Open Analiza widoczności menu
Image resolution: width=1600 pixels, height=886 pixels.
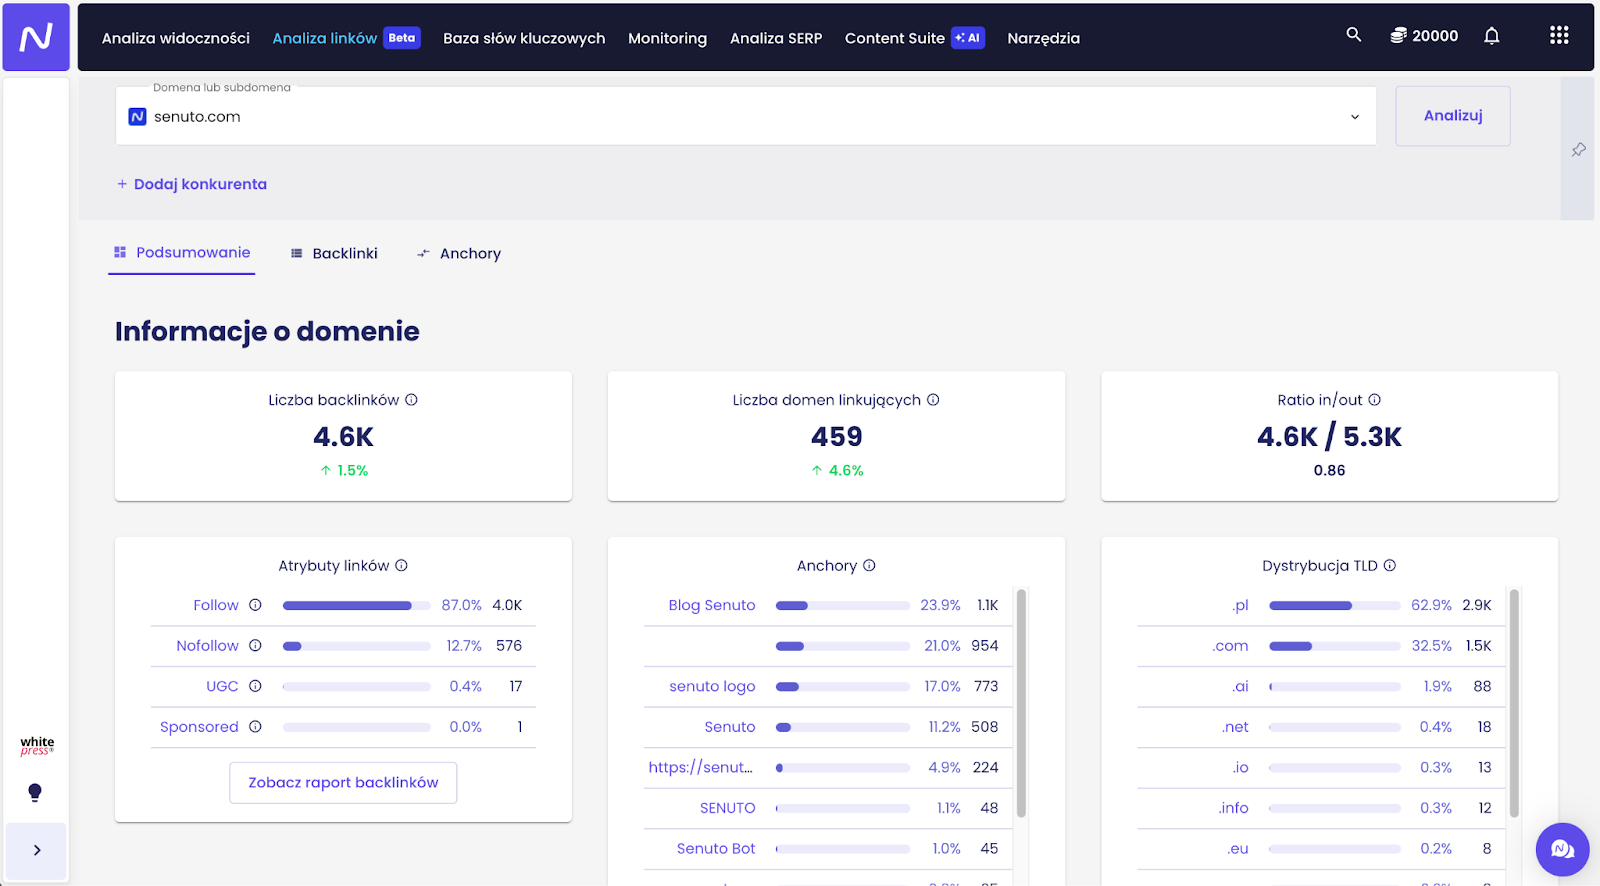click(x=176, y=38)
